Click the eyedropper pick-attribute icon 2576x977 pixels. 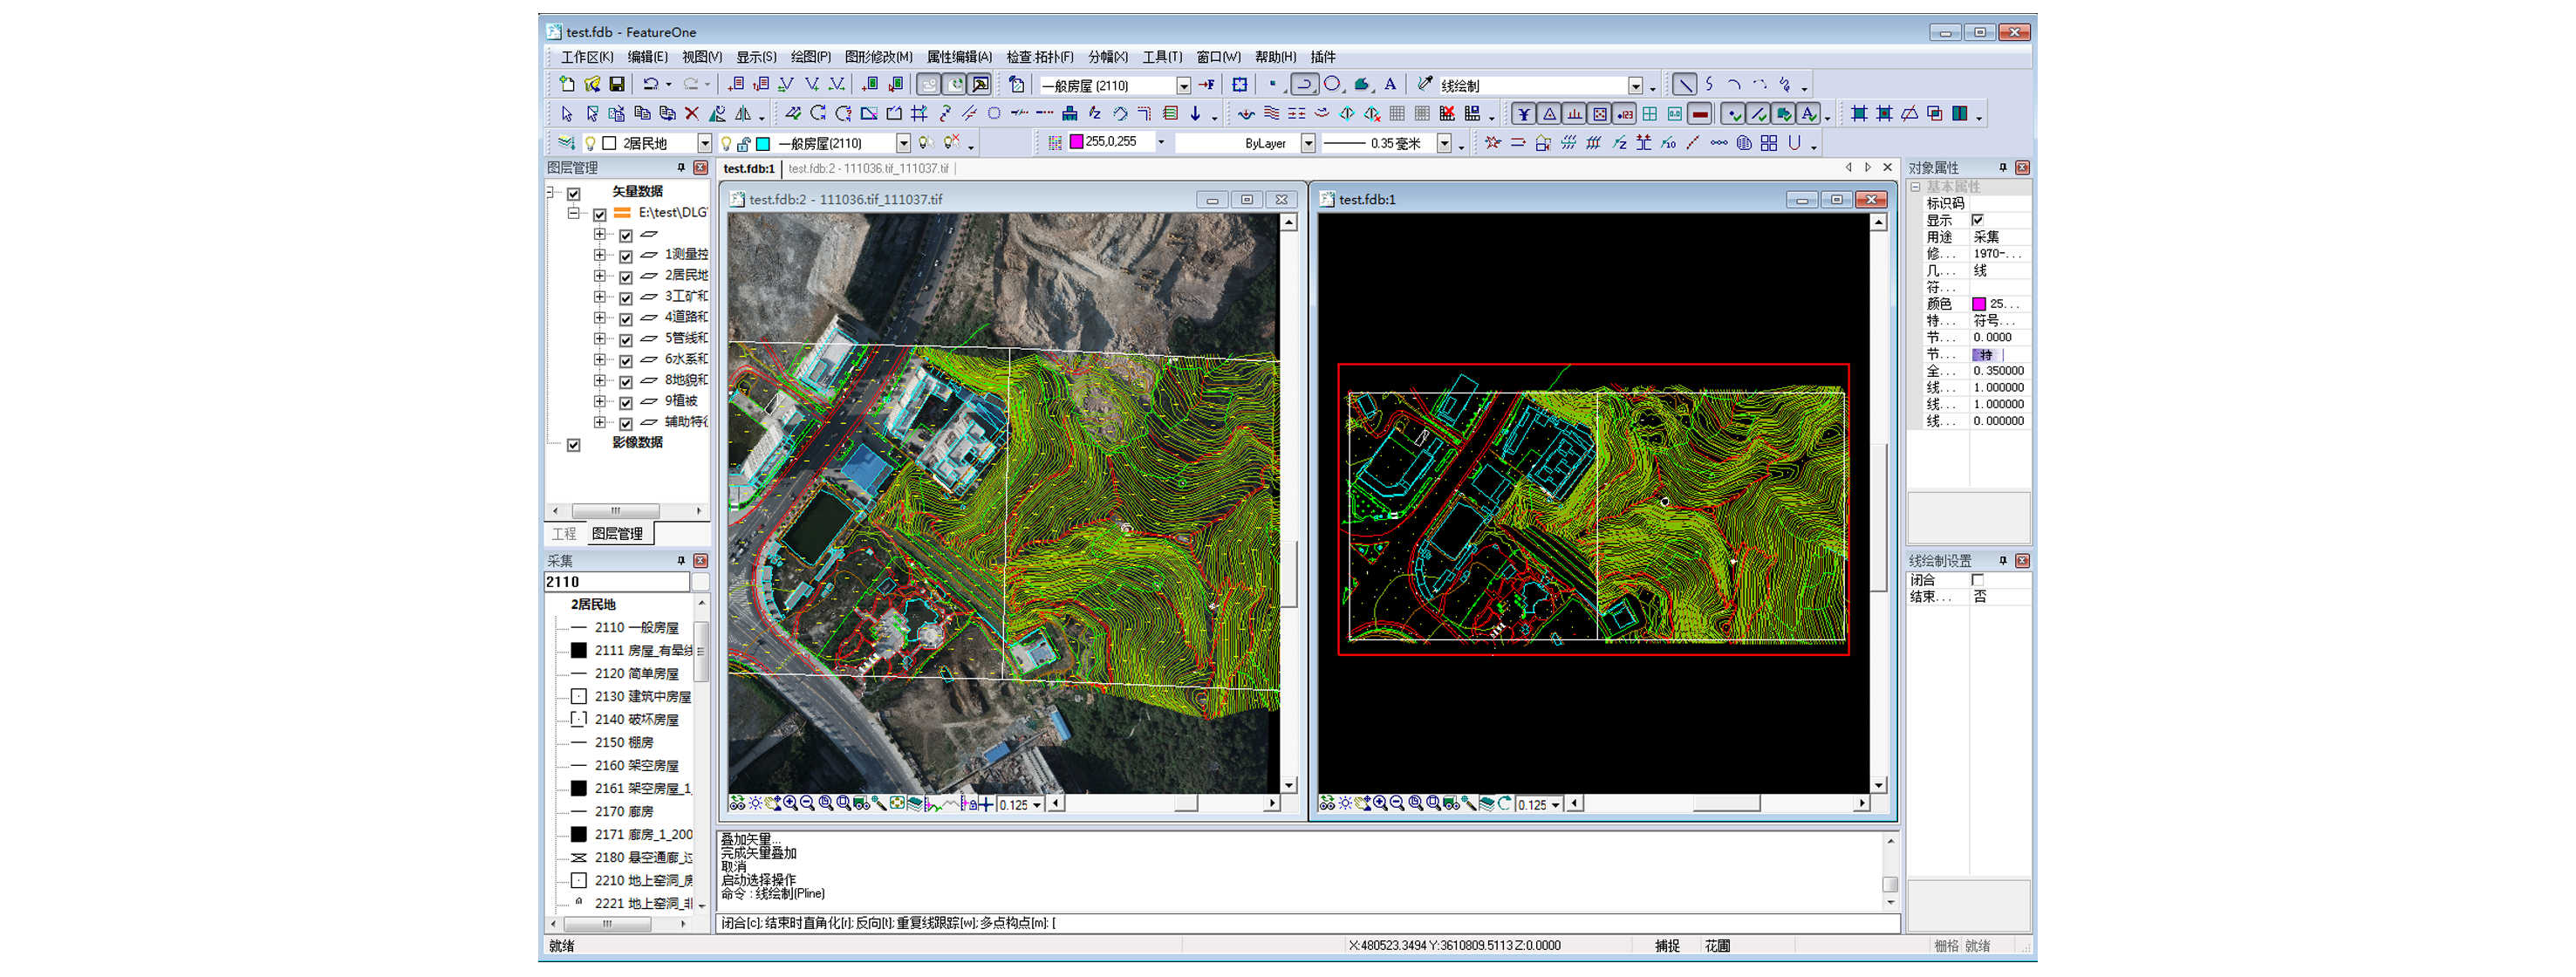click(x=1425, y=85)
